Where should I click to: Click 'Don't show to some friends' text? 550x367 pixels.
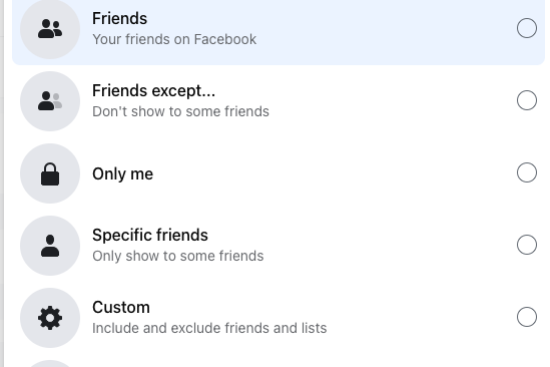[x=181, y=112]
